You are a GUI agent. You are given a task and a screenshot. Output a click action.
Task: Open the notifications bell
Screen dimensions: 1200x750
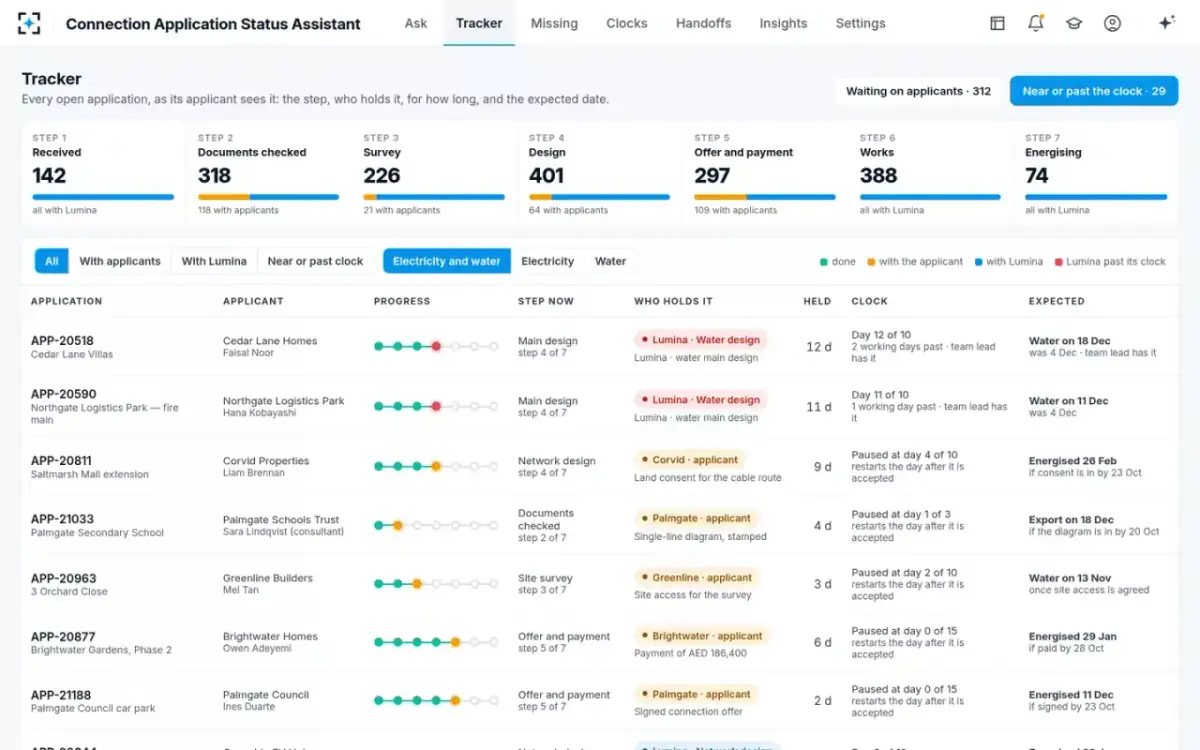(1036, 23)
